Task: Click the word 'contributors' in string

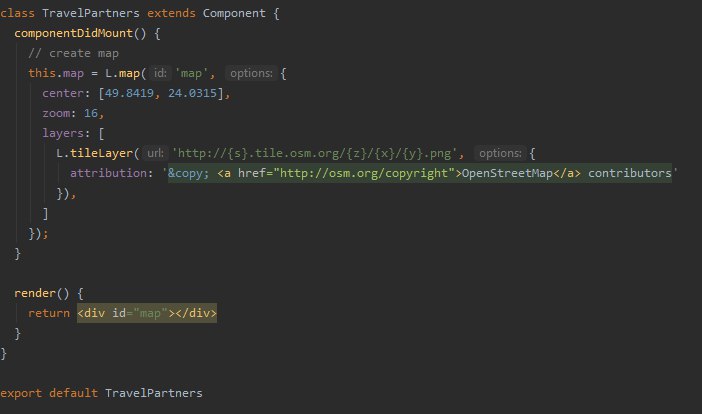Action: tap(629, 173)
